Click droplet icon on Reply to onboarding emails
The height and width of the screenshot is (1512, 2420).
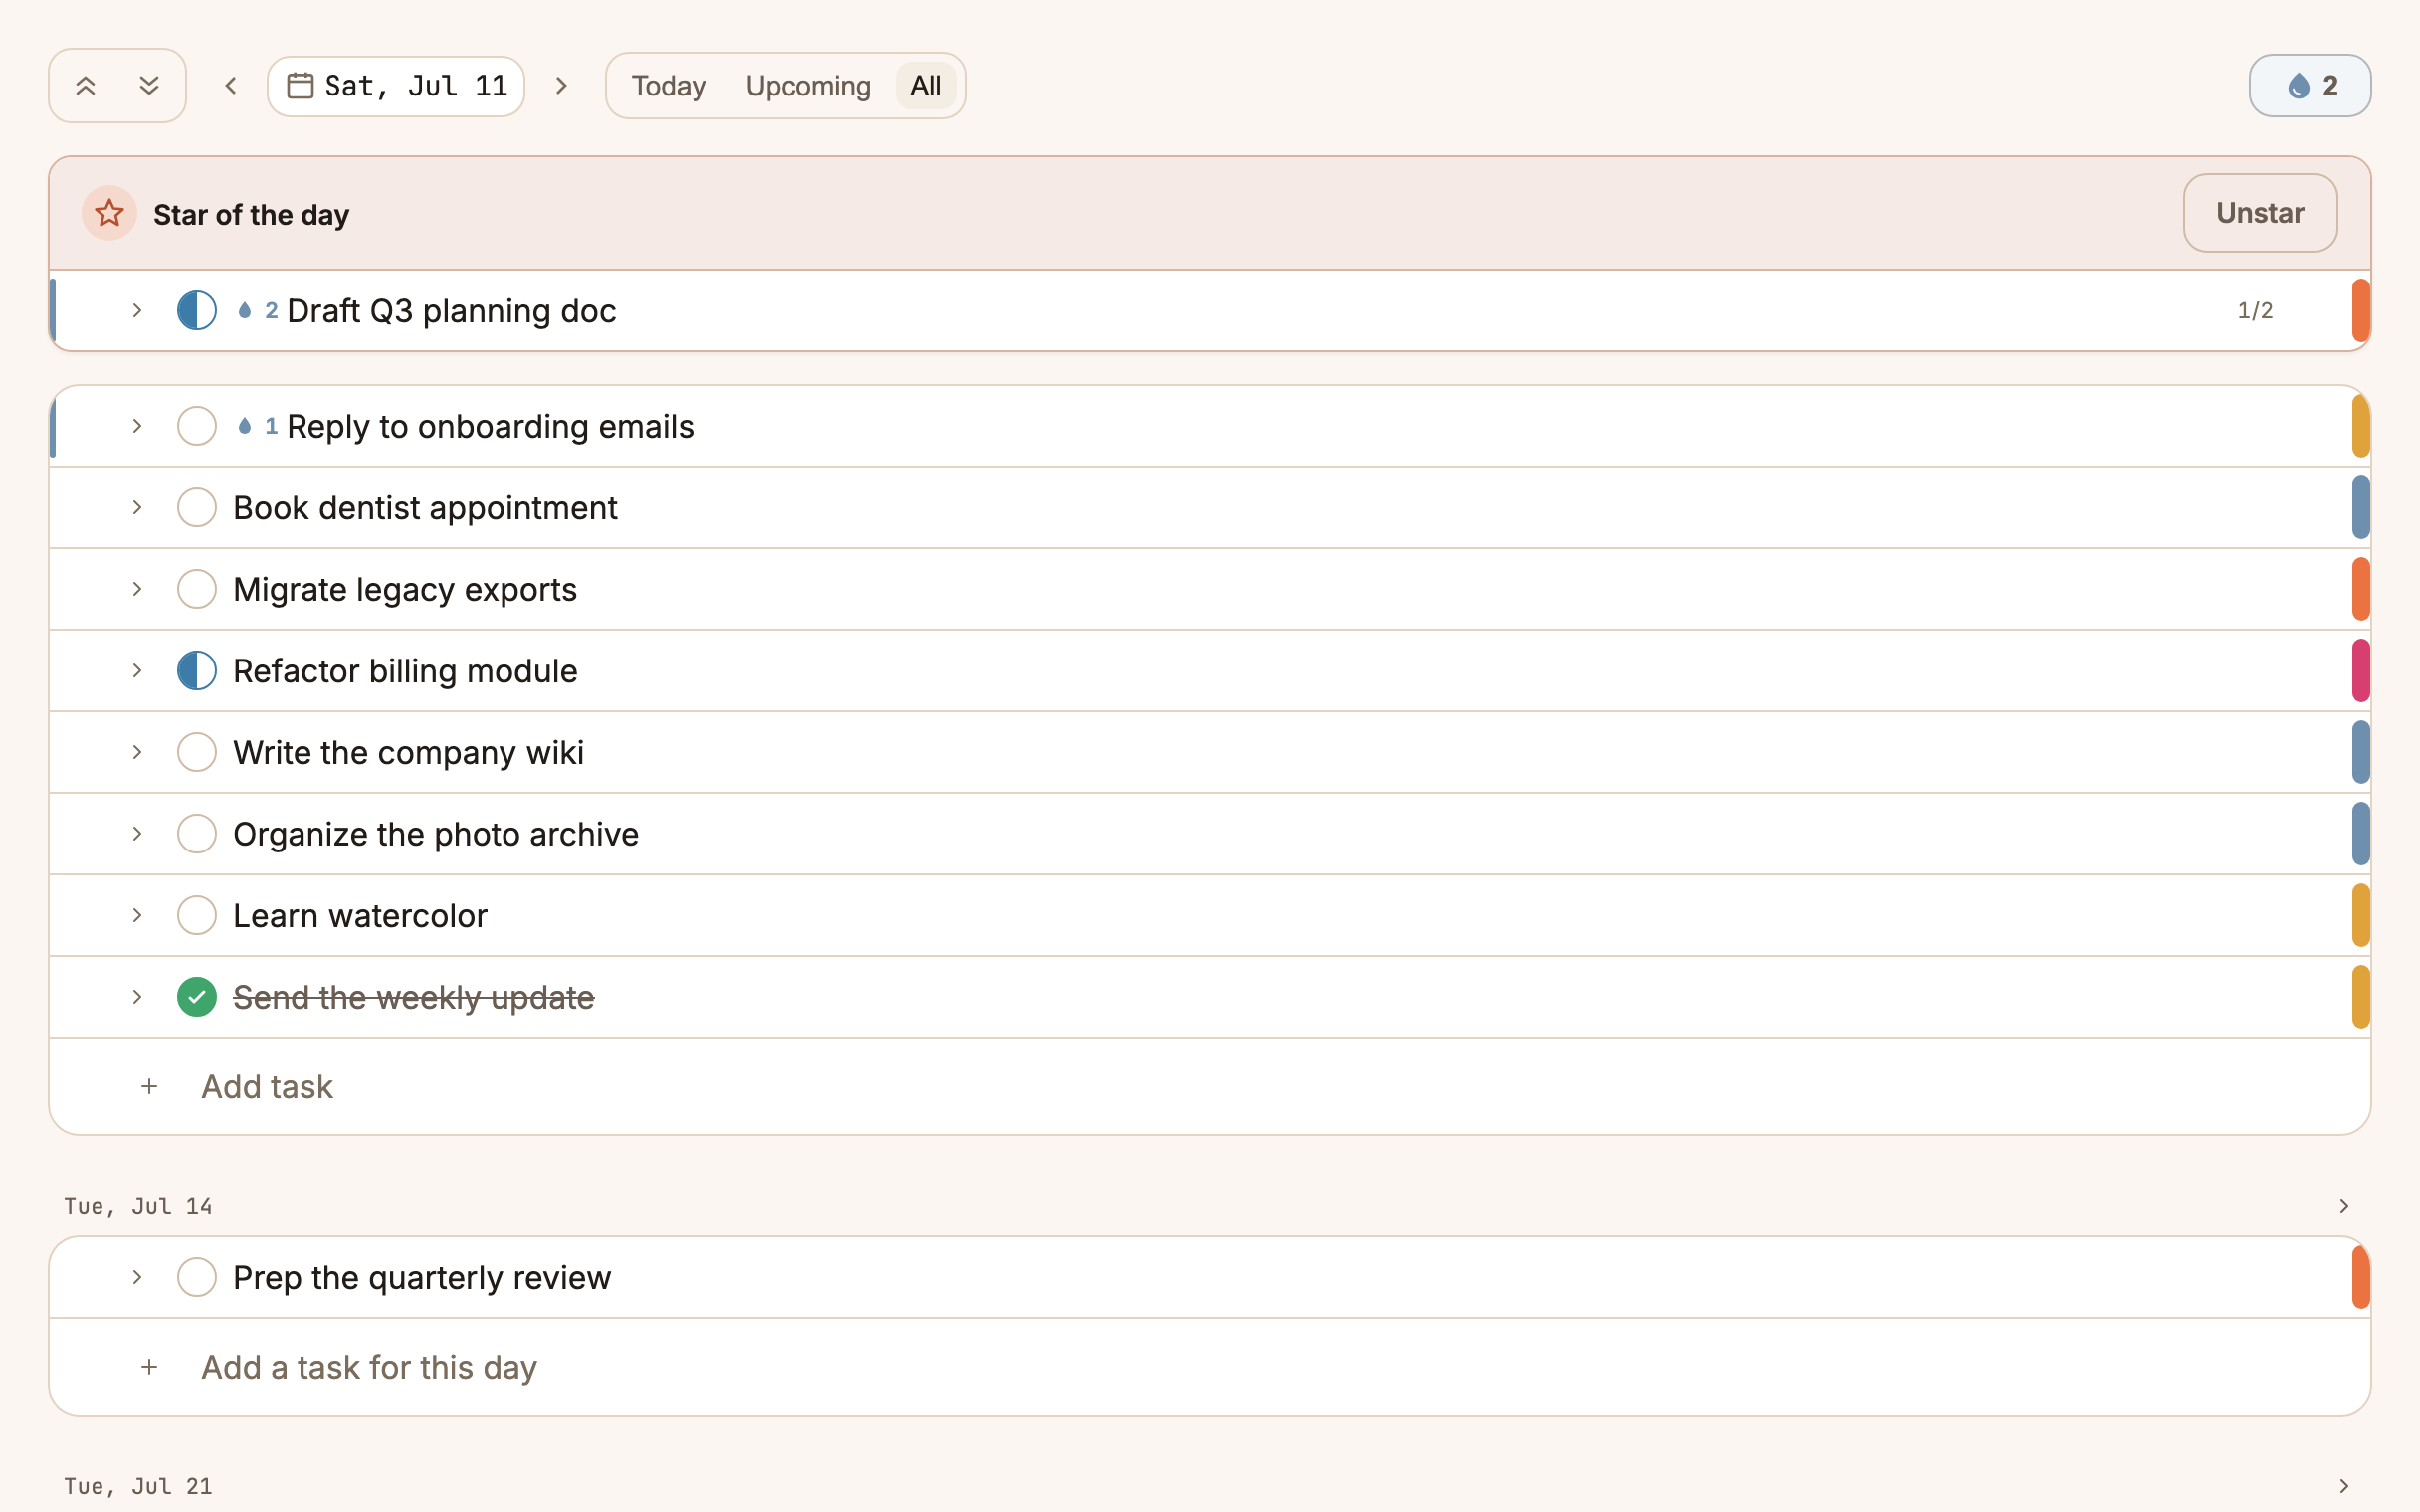245,427
